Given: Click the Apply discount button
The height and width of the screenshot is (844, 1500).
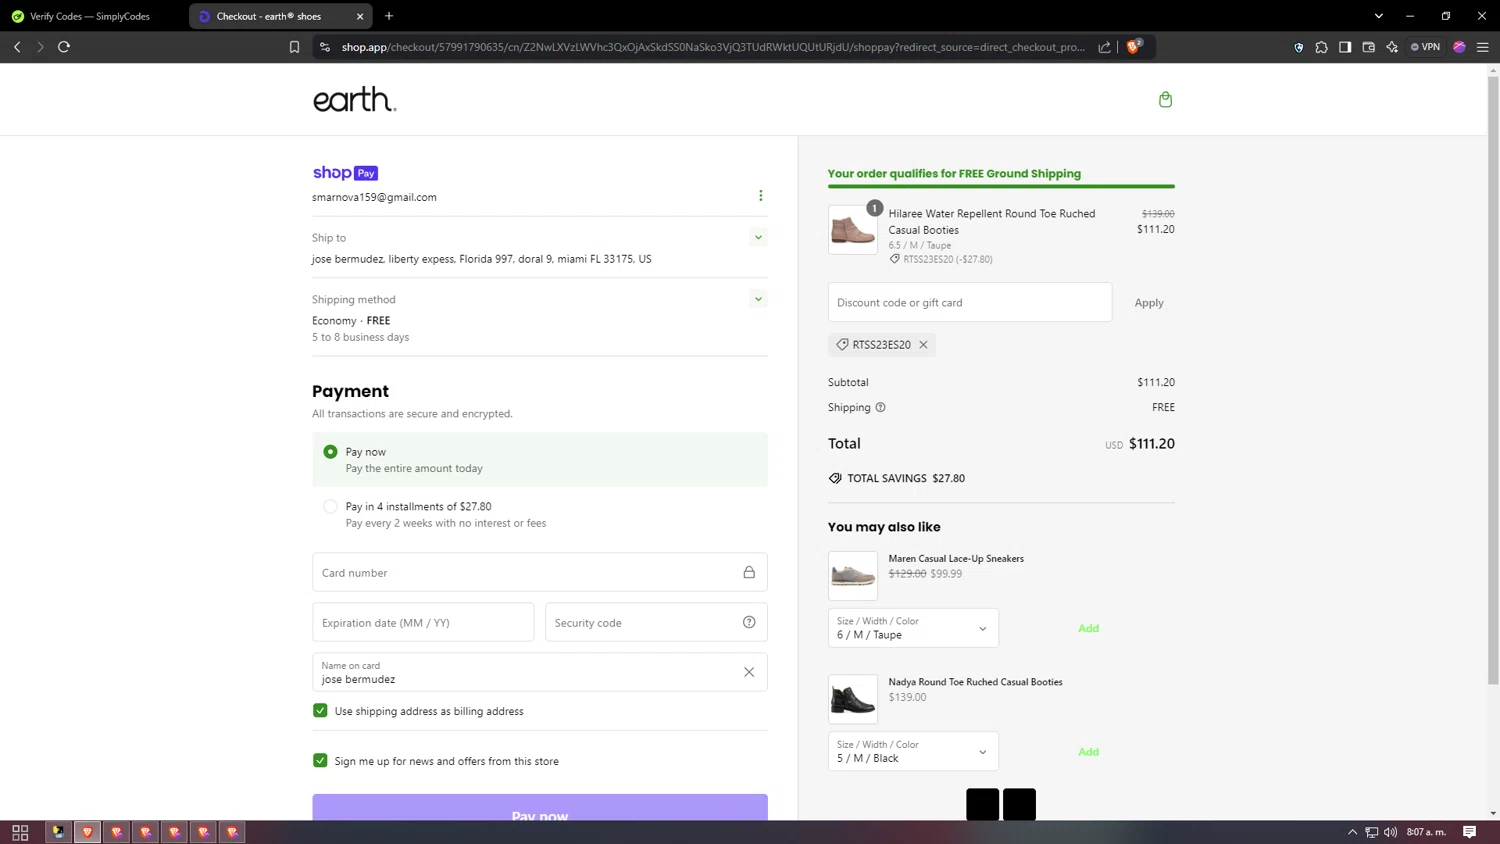Looking at the screenshot, I should (x=1148, y=302).
